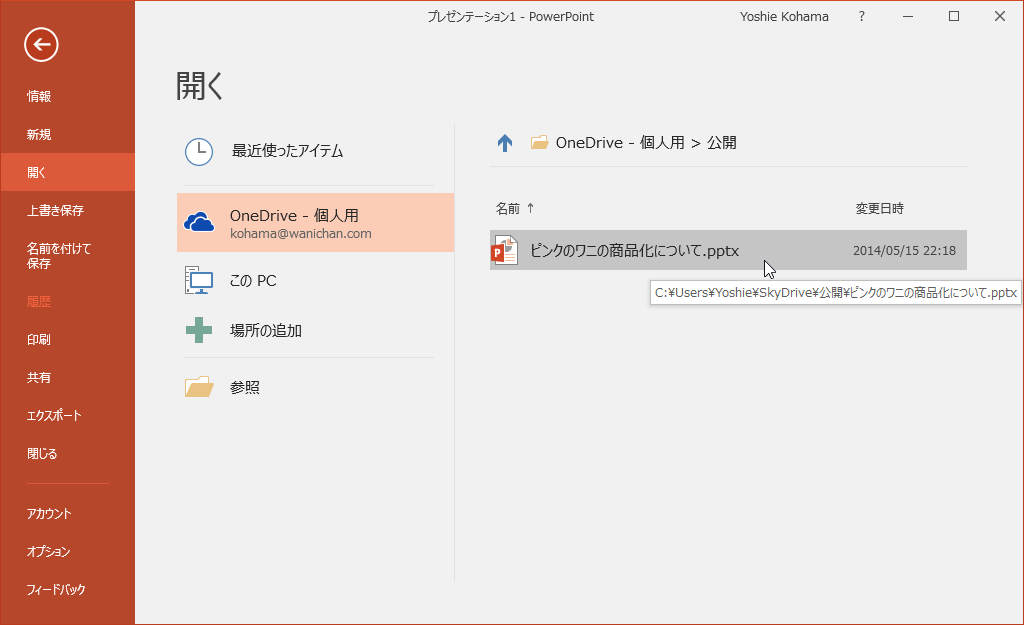This screenshot has width=1024, height=625.
Task: Sort files by the 名前 column header
Action: point(509,208)
